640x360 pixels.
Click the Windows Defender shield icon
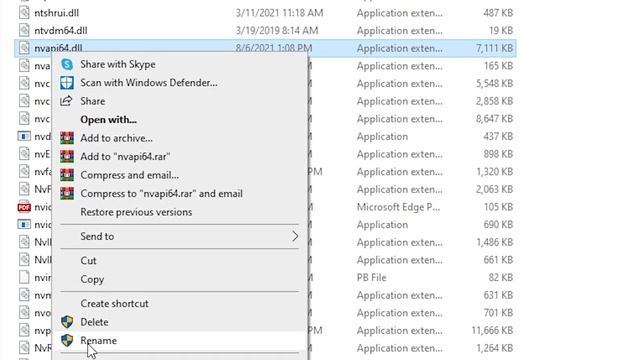(x=67, y=82)
